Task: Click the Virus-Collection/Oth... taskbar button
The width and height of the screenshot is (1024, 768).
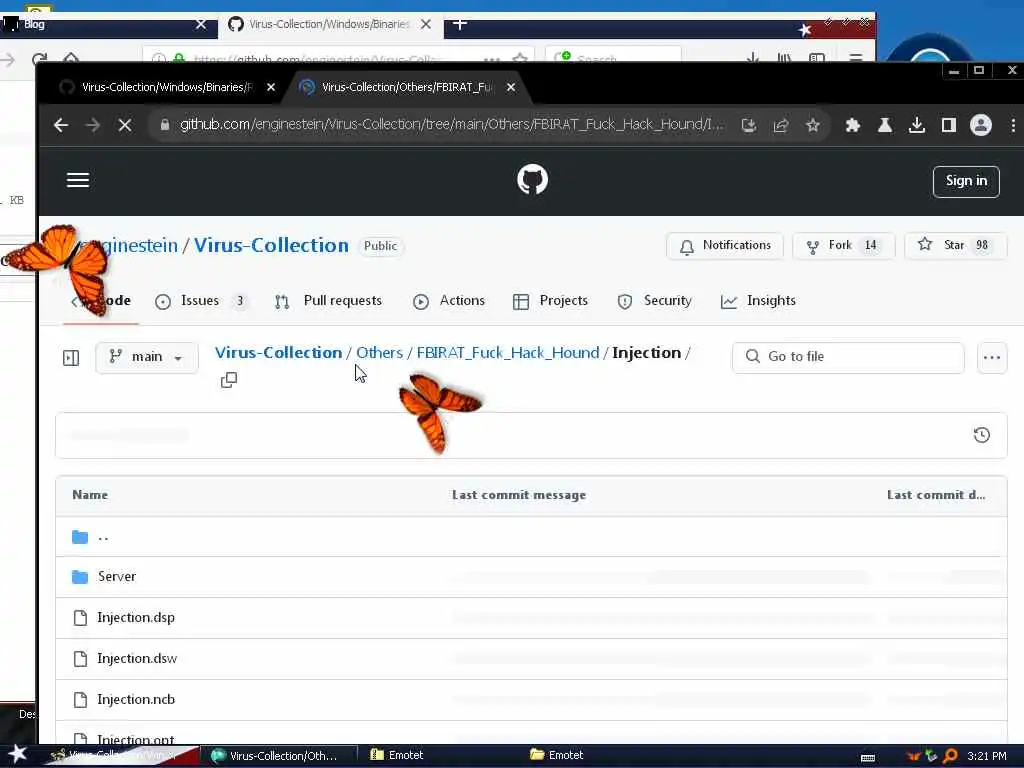Action: click(x=278, y=756)
